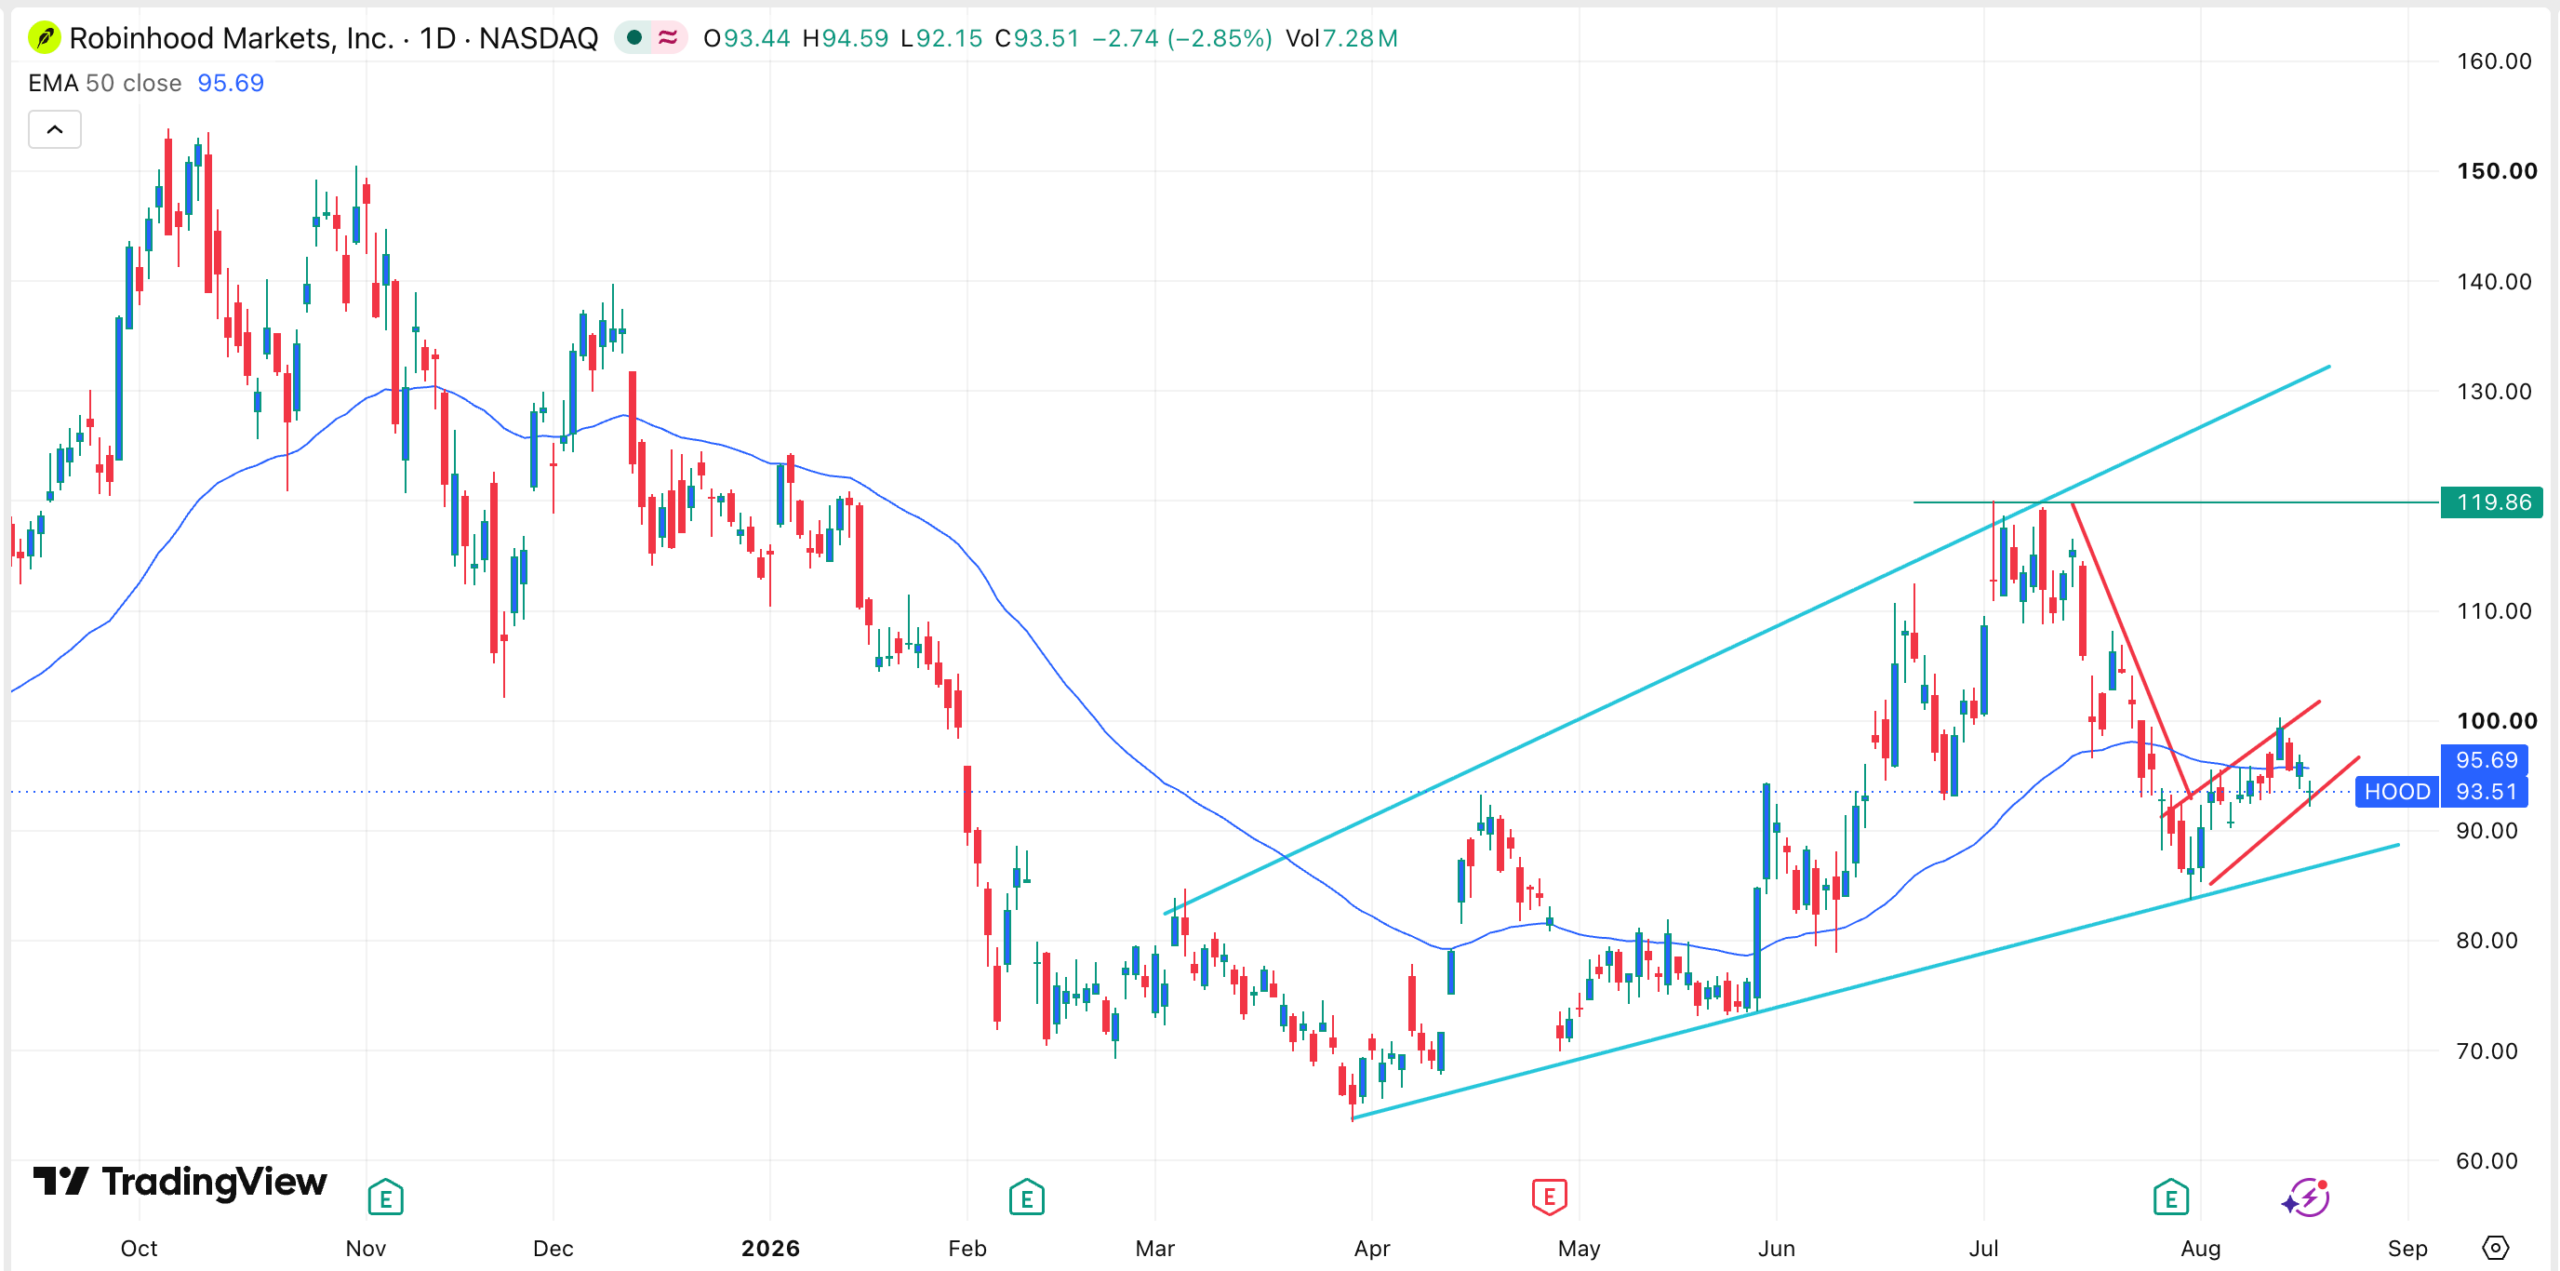Image resolution: width=2560 pixels, height=1271 pixels.
Task: Click the volume value 7.28M
Action: [1361, 38]
